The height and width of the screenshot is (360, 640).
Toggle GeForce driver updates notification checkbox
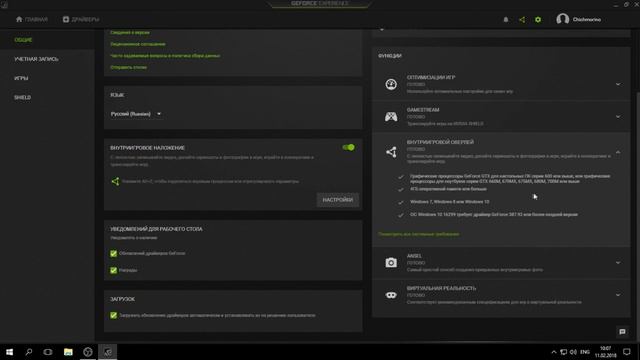(x=113, y=253)
